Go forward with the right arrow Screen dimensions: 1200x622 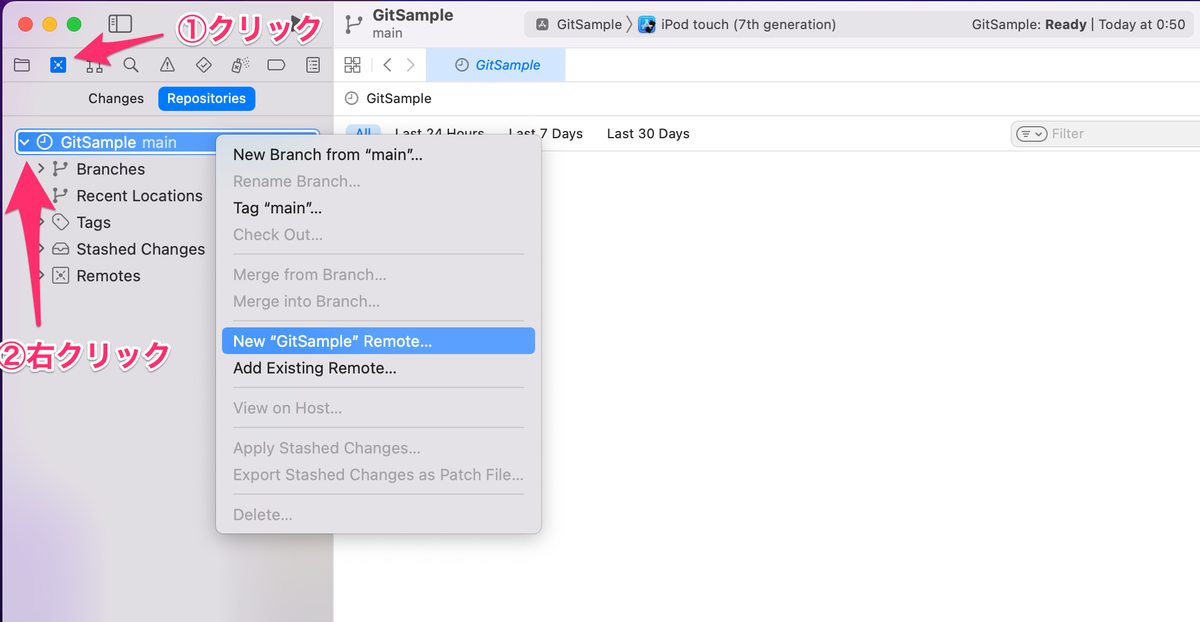[x=410, y=65]
